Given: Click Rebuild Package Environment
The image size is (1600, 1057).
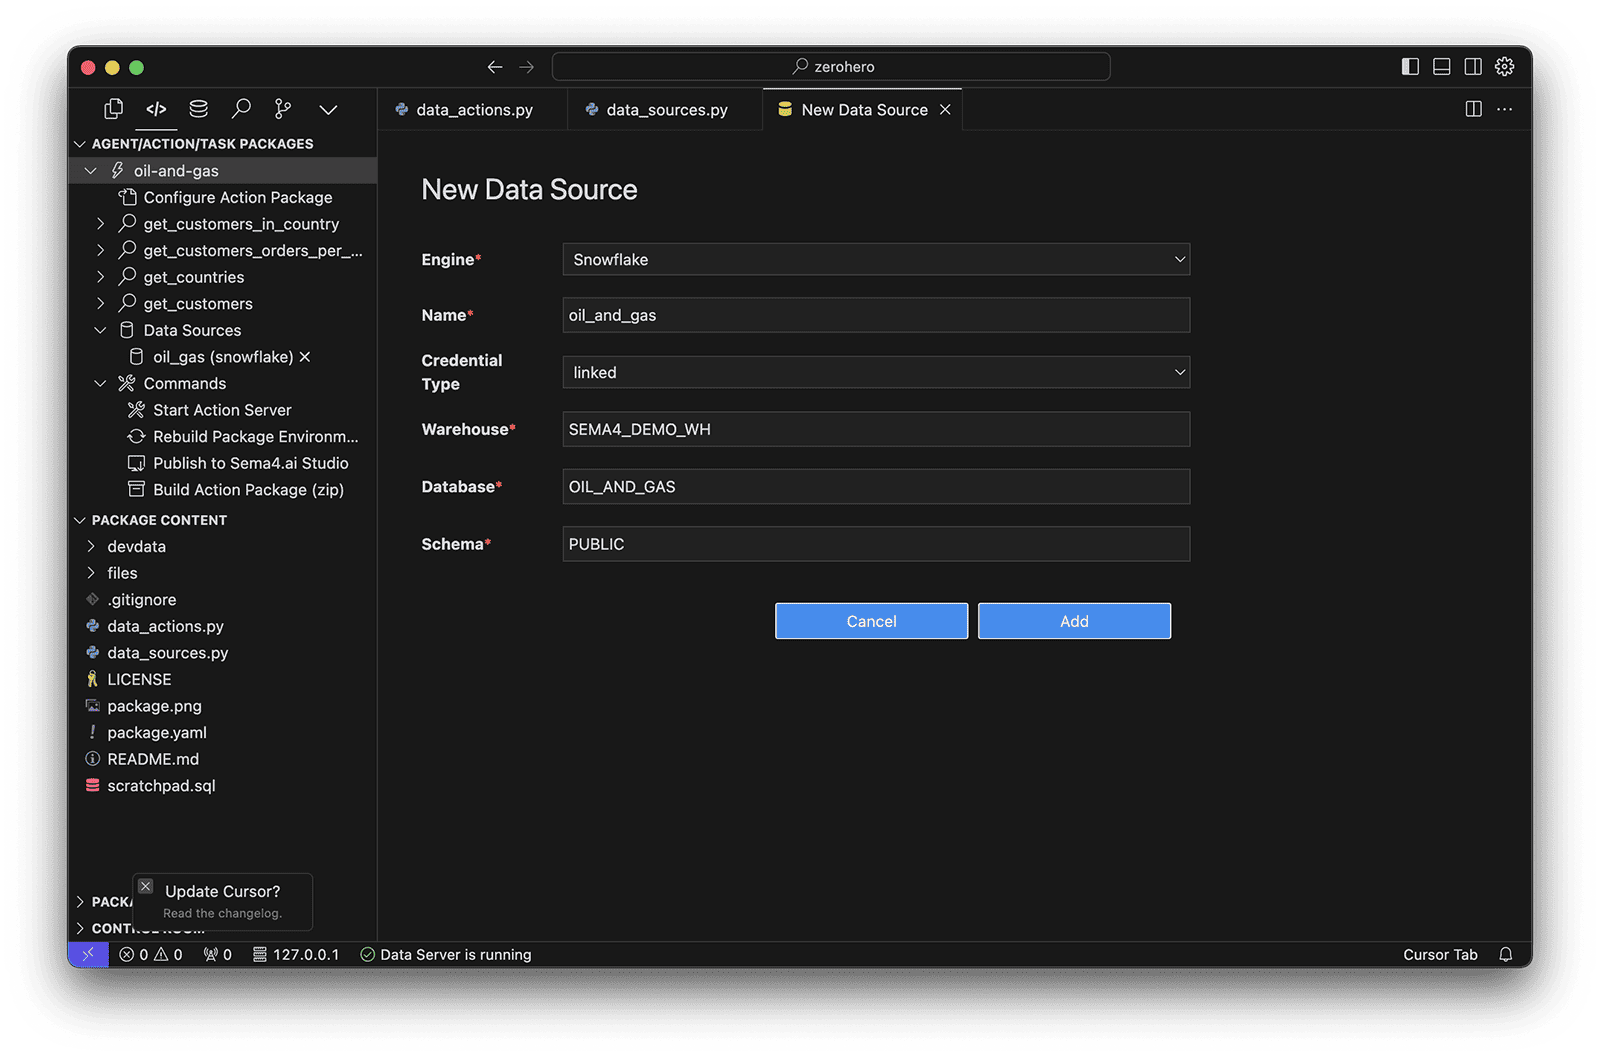Looking at the screenshot, I should click(x=255, y=436).
